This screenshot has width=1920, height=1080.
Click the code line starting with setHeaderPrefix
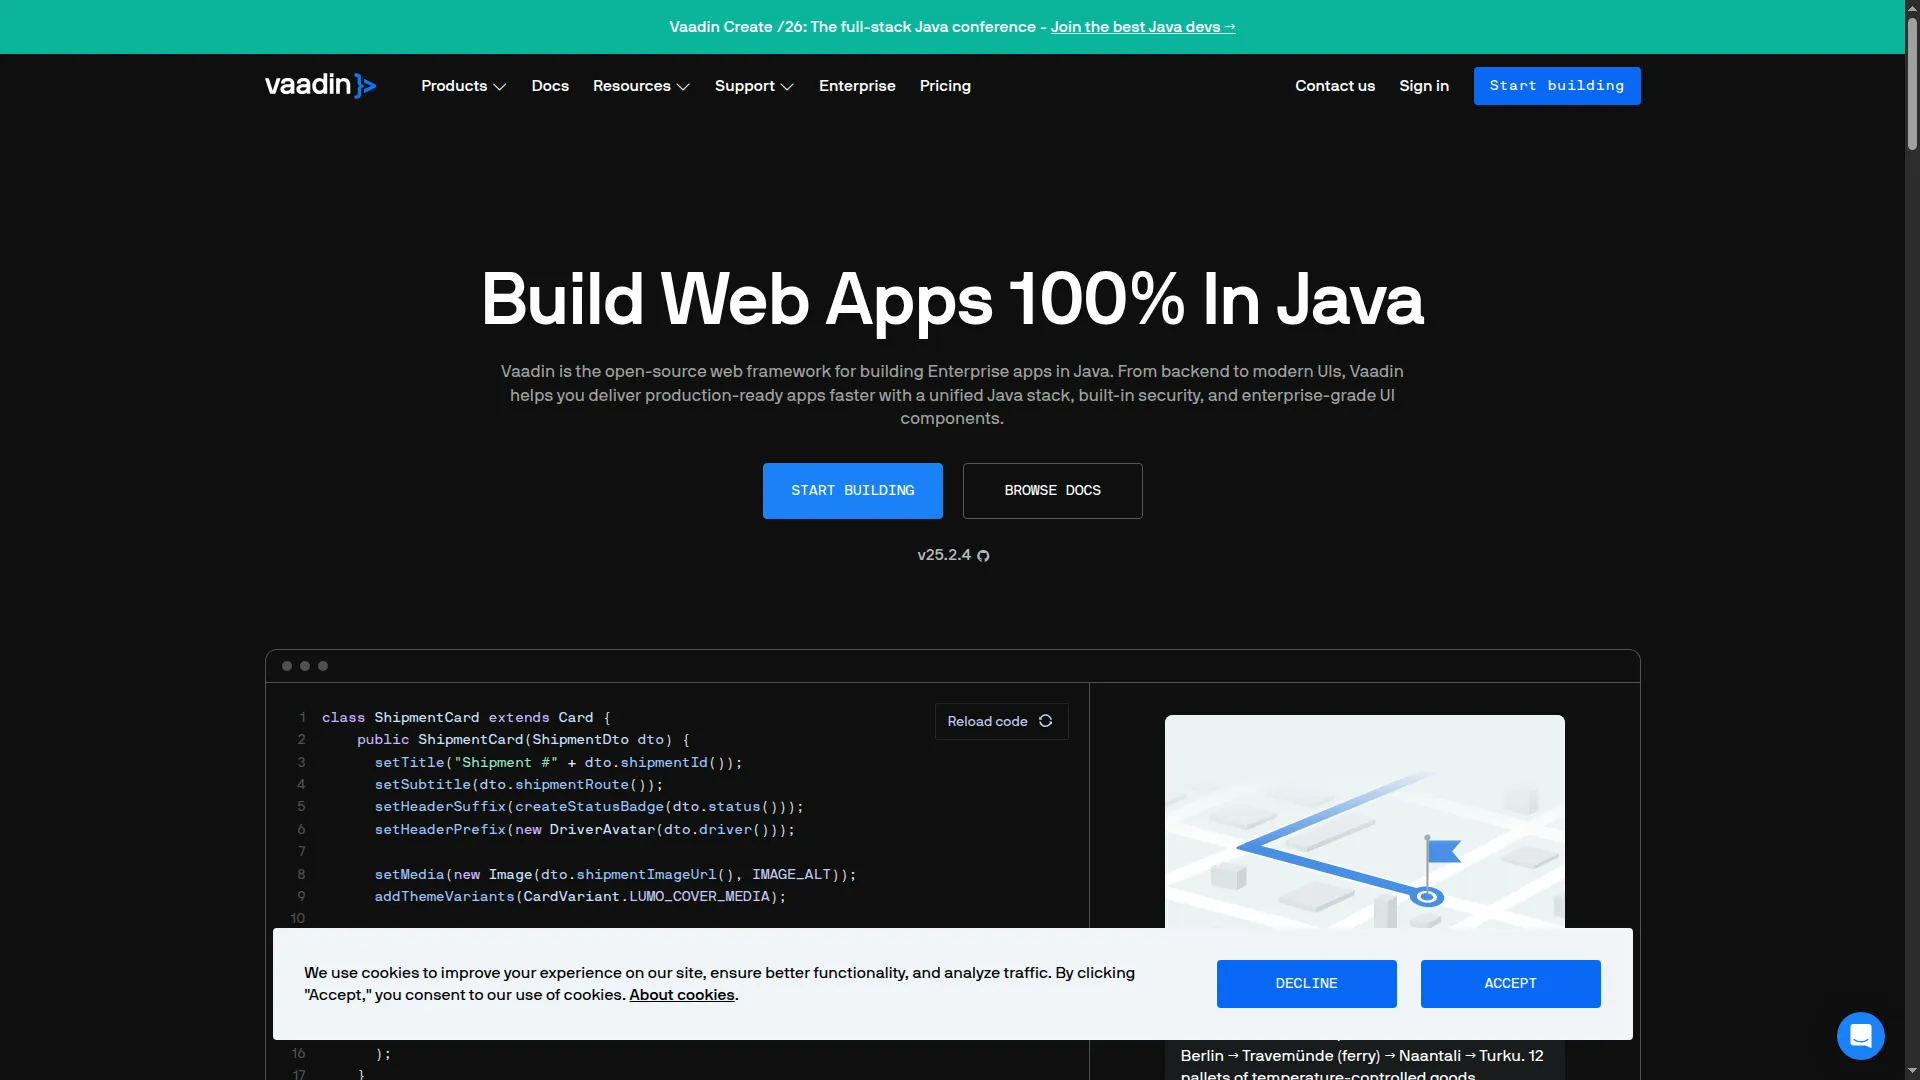point(585,830)
